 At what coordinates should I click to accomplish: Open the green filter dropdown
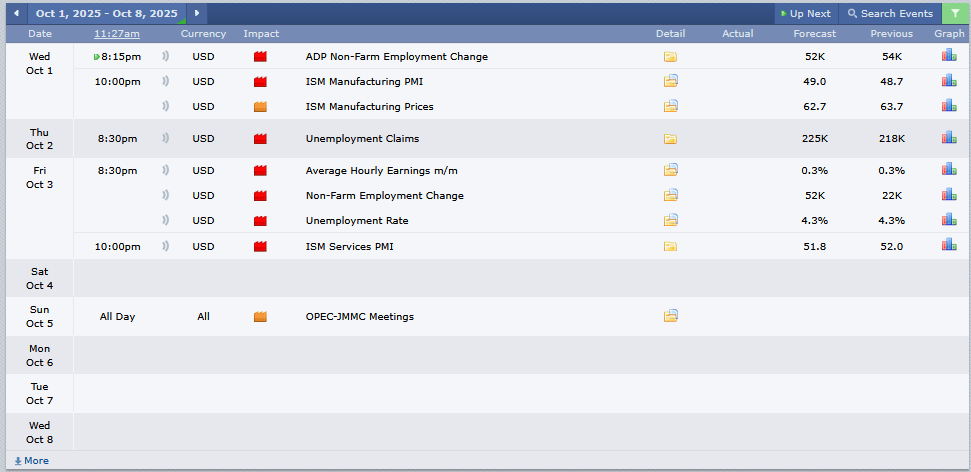pos(955,14)
